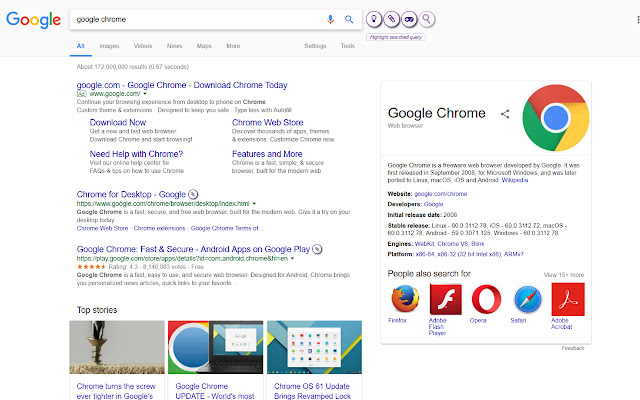Open the screw photo top story thumbnail
This screenshot has height=400, width=640.
117,347
